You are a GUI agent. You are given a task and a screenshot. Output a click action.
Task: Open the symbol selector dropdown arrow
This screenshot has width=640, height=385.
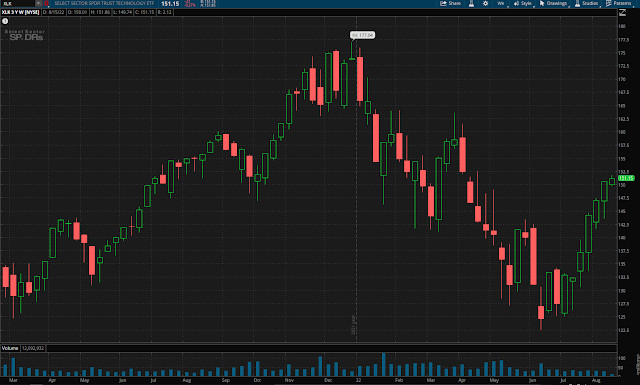pyautogui.click(x=38, y=3)
